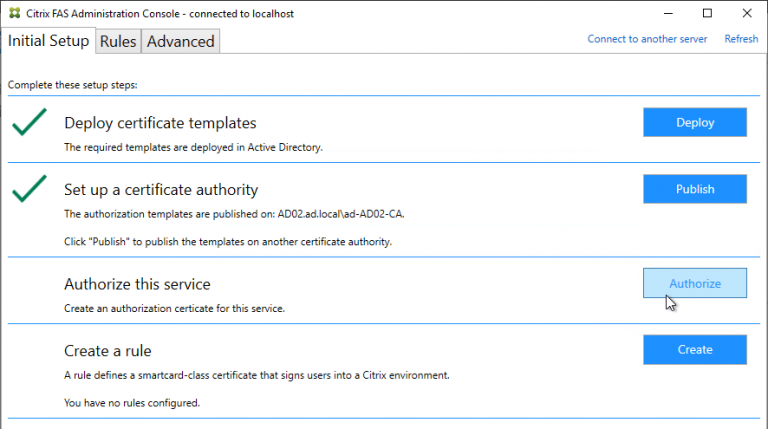Image resolution: width=768 pixels, height=429 pixels.
Task: Select the Set up a certificate authority heading
Action: click(161, 189)
